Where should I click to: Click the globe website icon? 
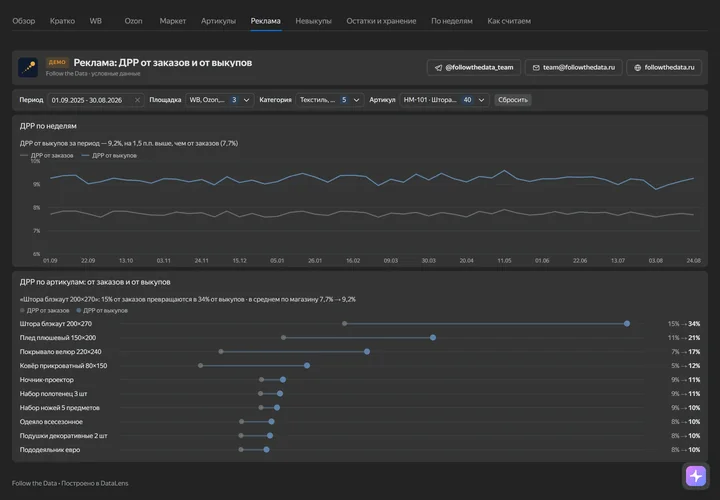[x=637, y=67]
